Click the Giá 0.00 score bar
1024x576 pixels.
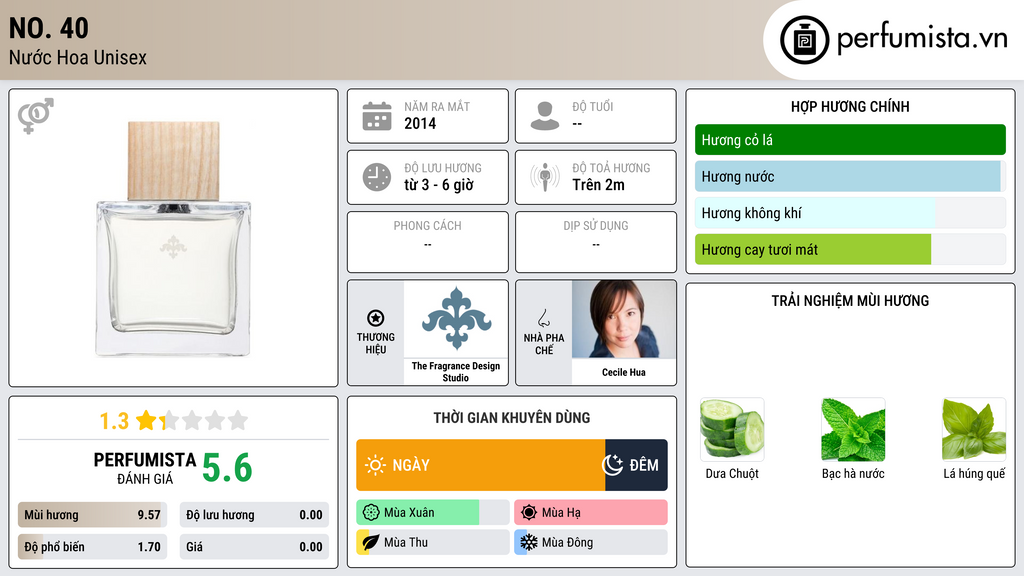[x=254, y=547]
